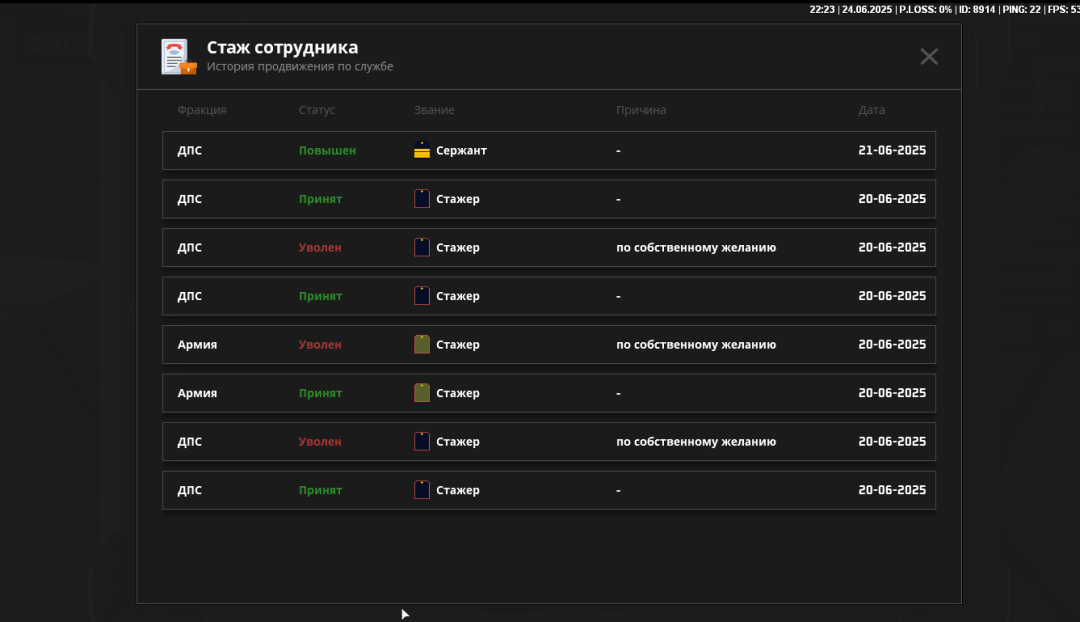The height and width of the screenshot is (622, 1080).
Task: Click Стажер badge in row directly below Сержант
Action: pos(422,199)
